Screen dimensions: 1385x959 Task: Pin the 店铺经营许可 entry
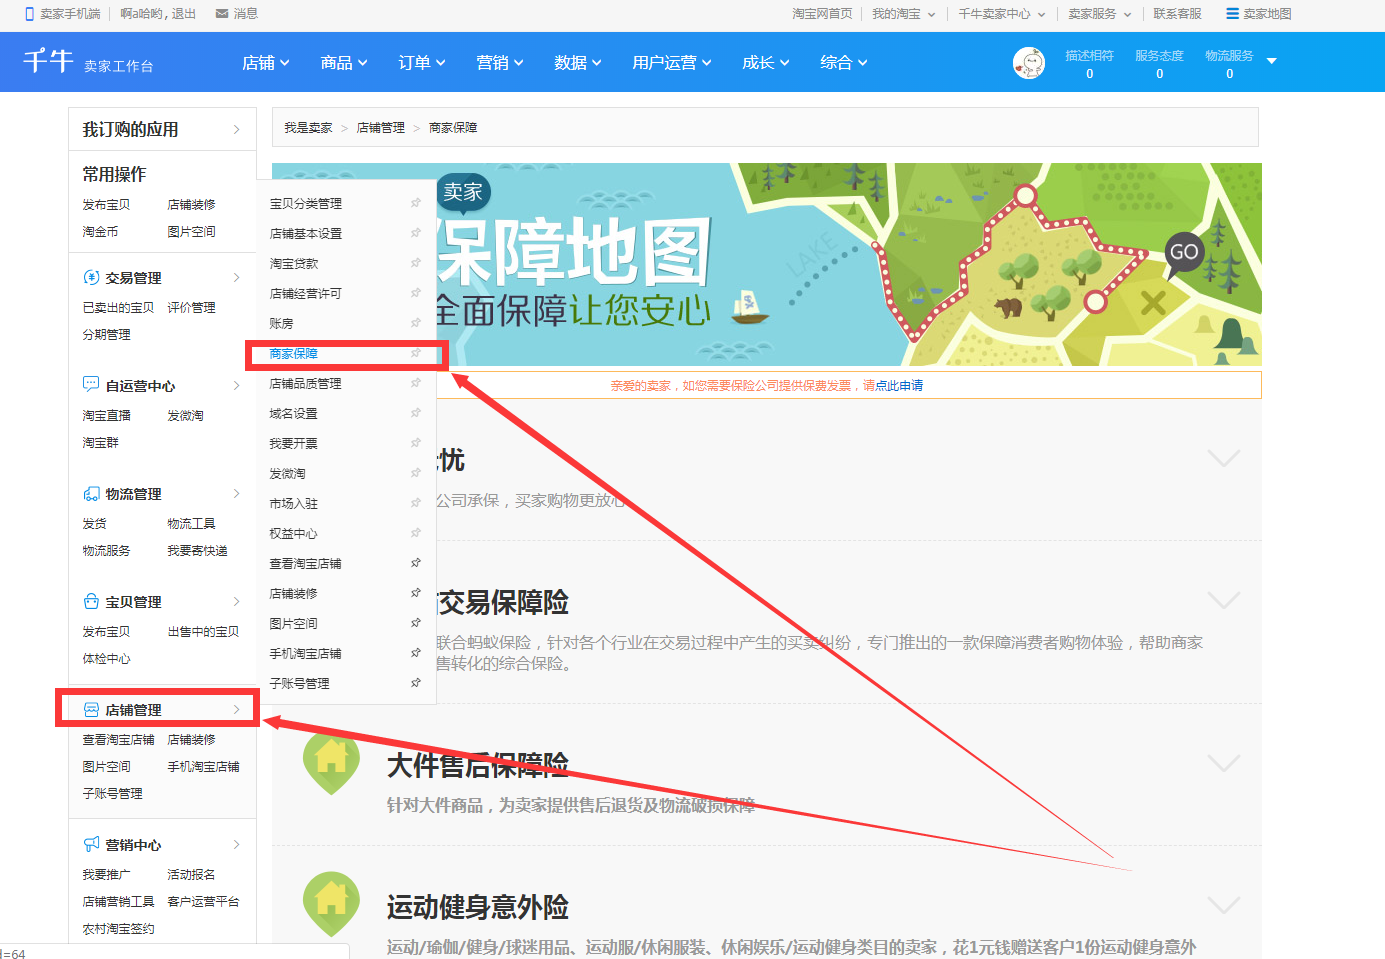click(416, 293)
